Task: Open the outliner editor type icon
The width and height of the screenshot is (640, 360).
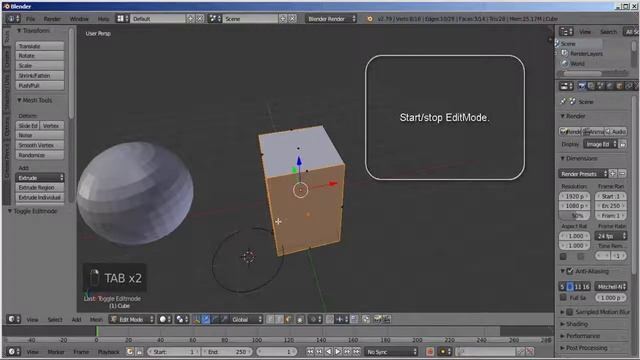Action: tap(566, 31)
